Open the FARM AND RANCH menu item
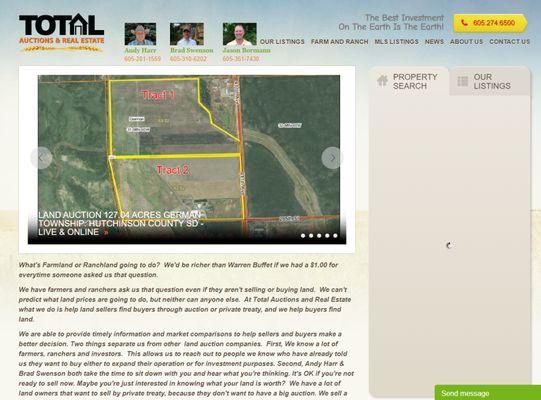The image size is (541, 400). pyautogui.click(x=340, y=42)
